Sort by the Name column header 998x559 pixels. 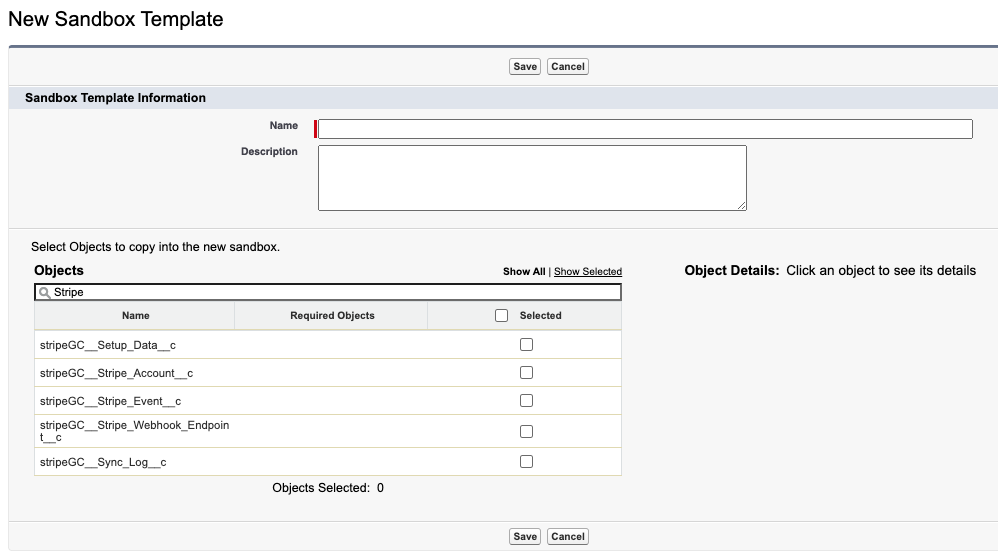(136, 316)
